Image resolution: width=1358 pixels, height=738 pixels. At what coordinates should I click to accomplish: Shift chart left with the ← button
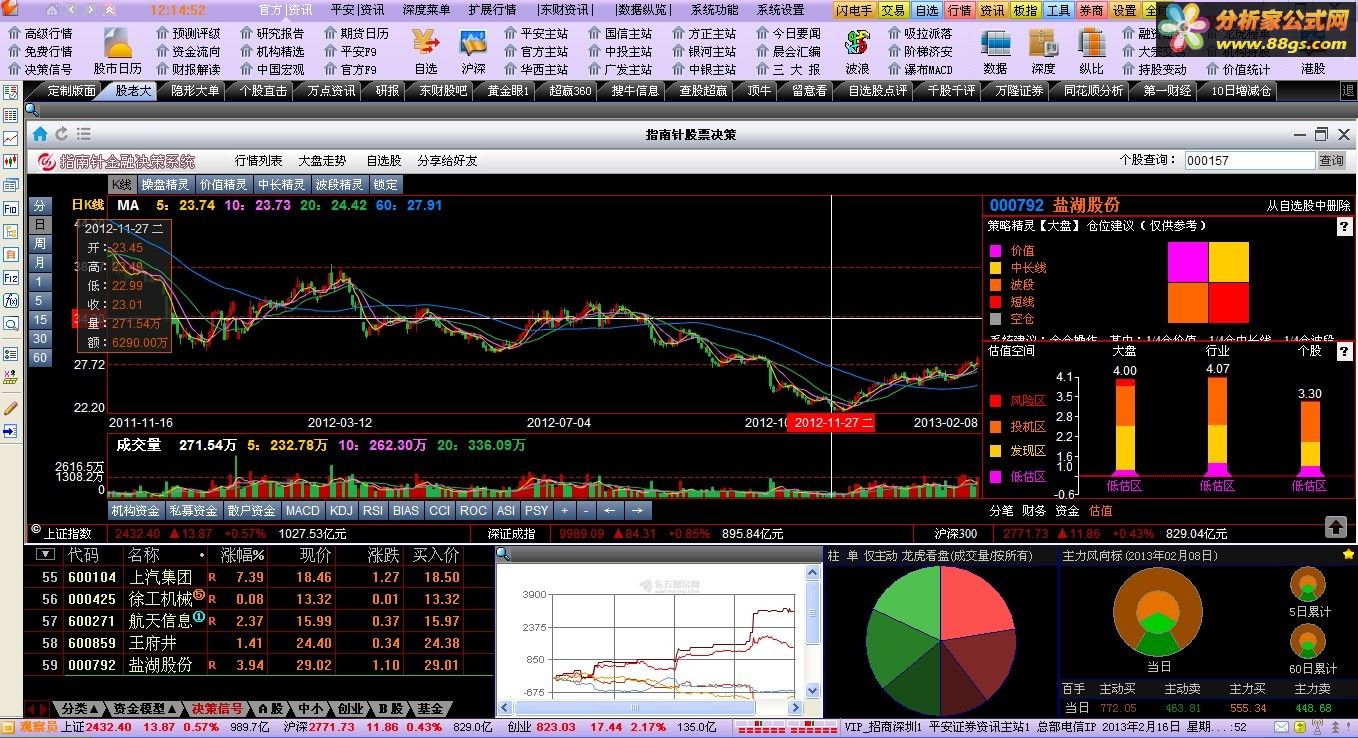tap(609, 510)
